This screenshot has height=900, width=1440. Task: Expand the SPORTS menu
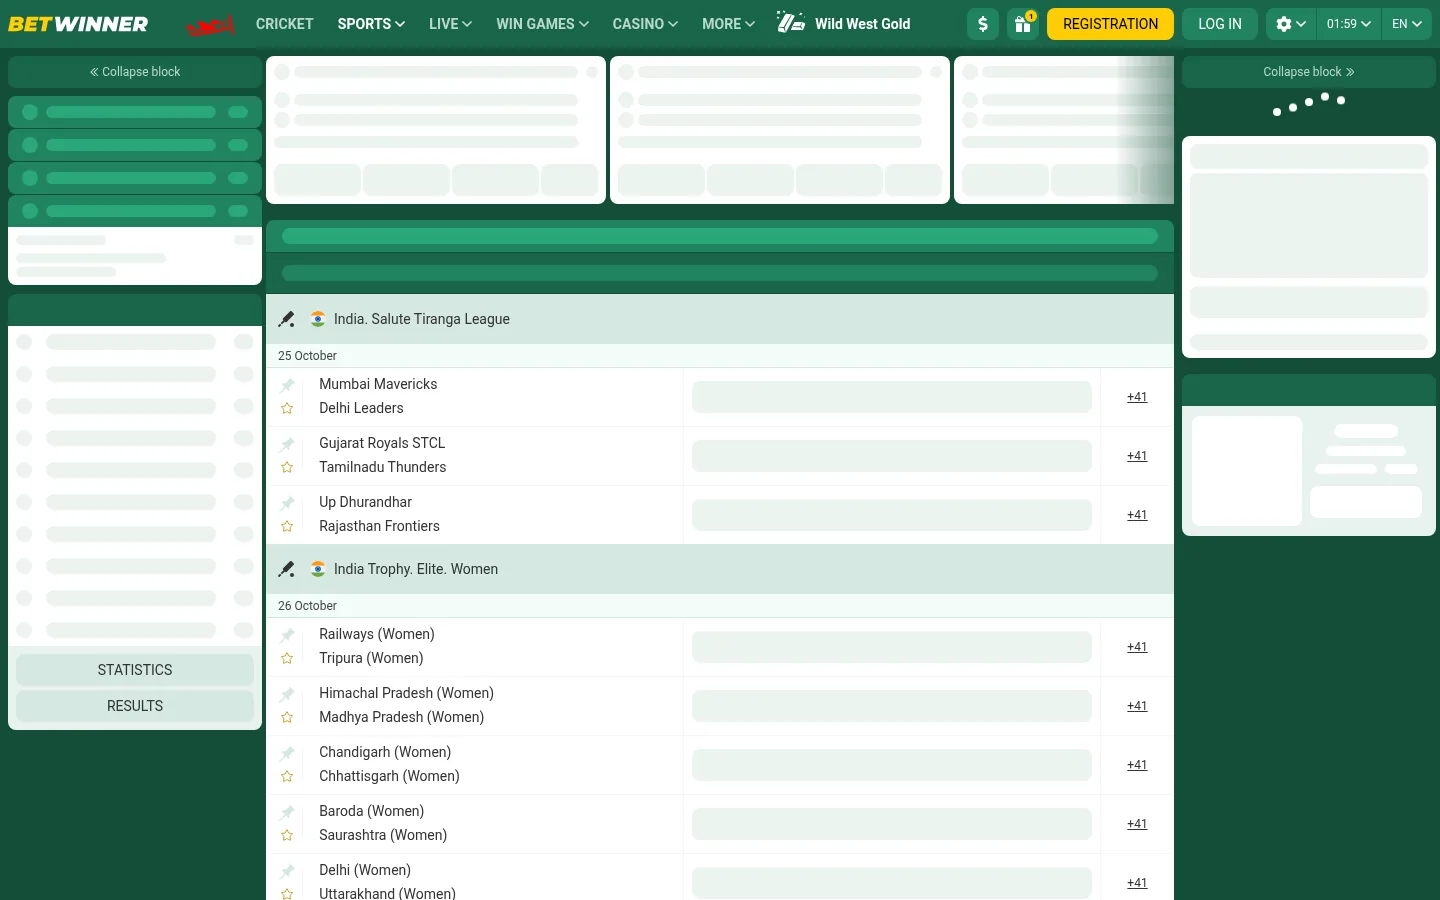click(x=371, y=24)
